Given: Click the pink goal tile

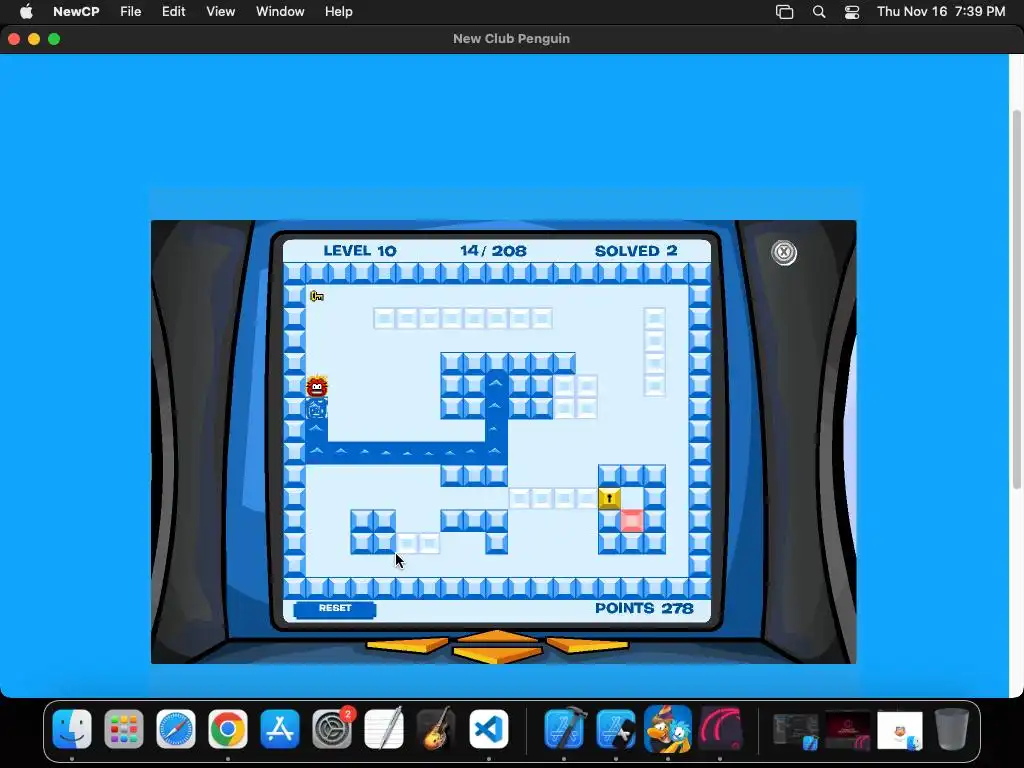Looking at the screenshot, I should click(632, 520).
